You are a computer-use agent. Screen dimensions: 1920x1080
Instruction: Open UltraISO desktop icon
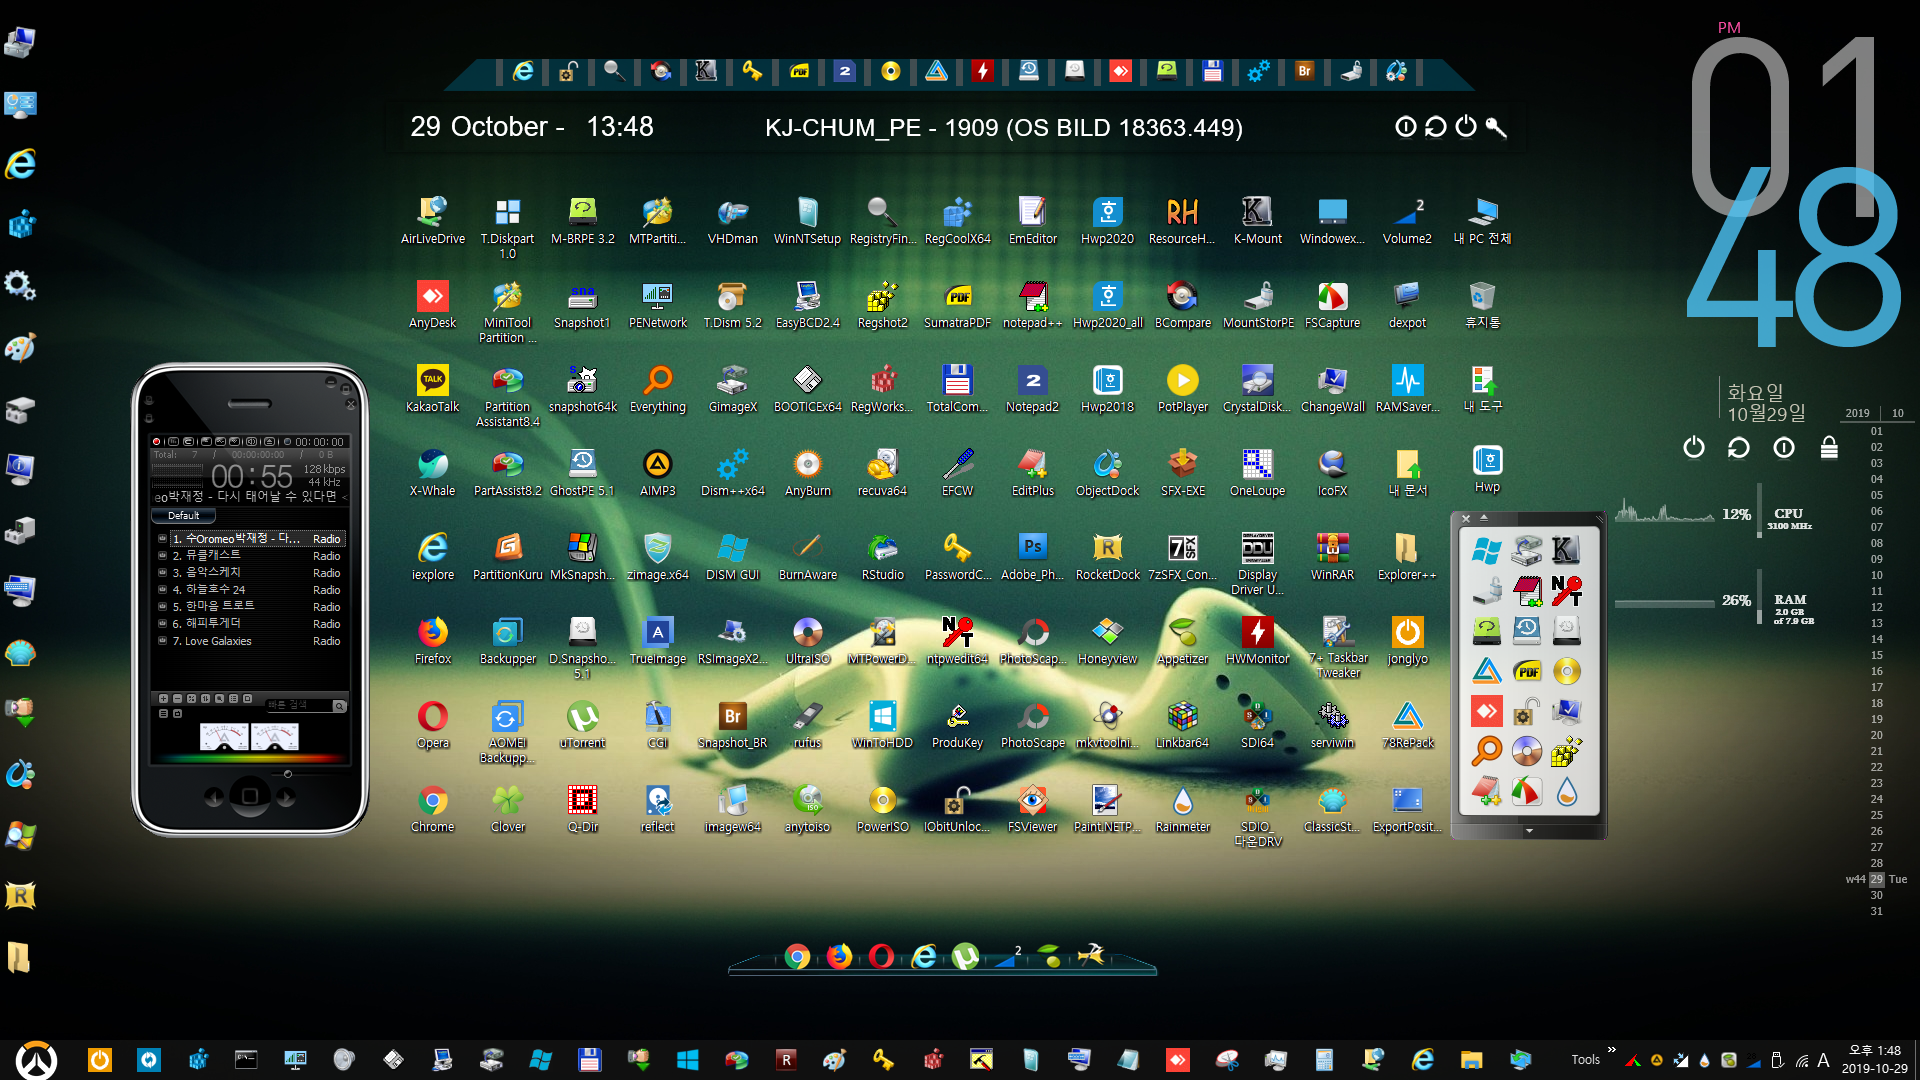point(807,641)
